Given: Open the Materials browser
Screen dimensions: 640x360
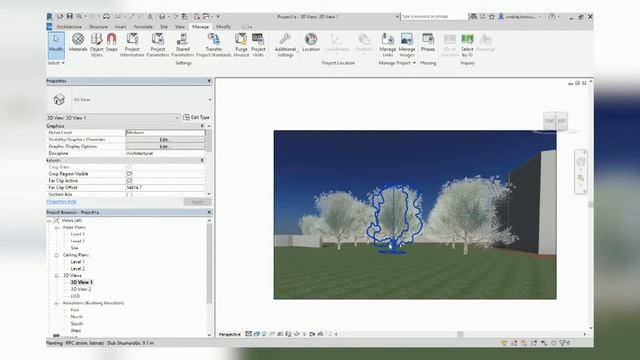Looking at the screenshot, I should click(x=78, y=42).
